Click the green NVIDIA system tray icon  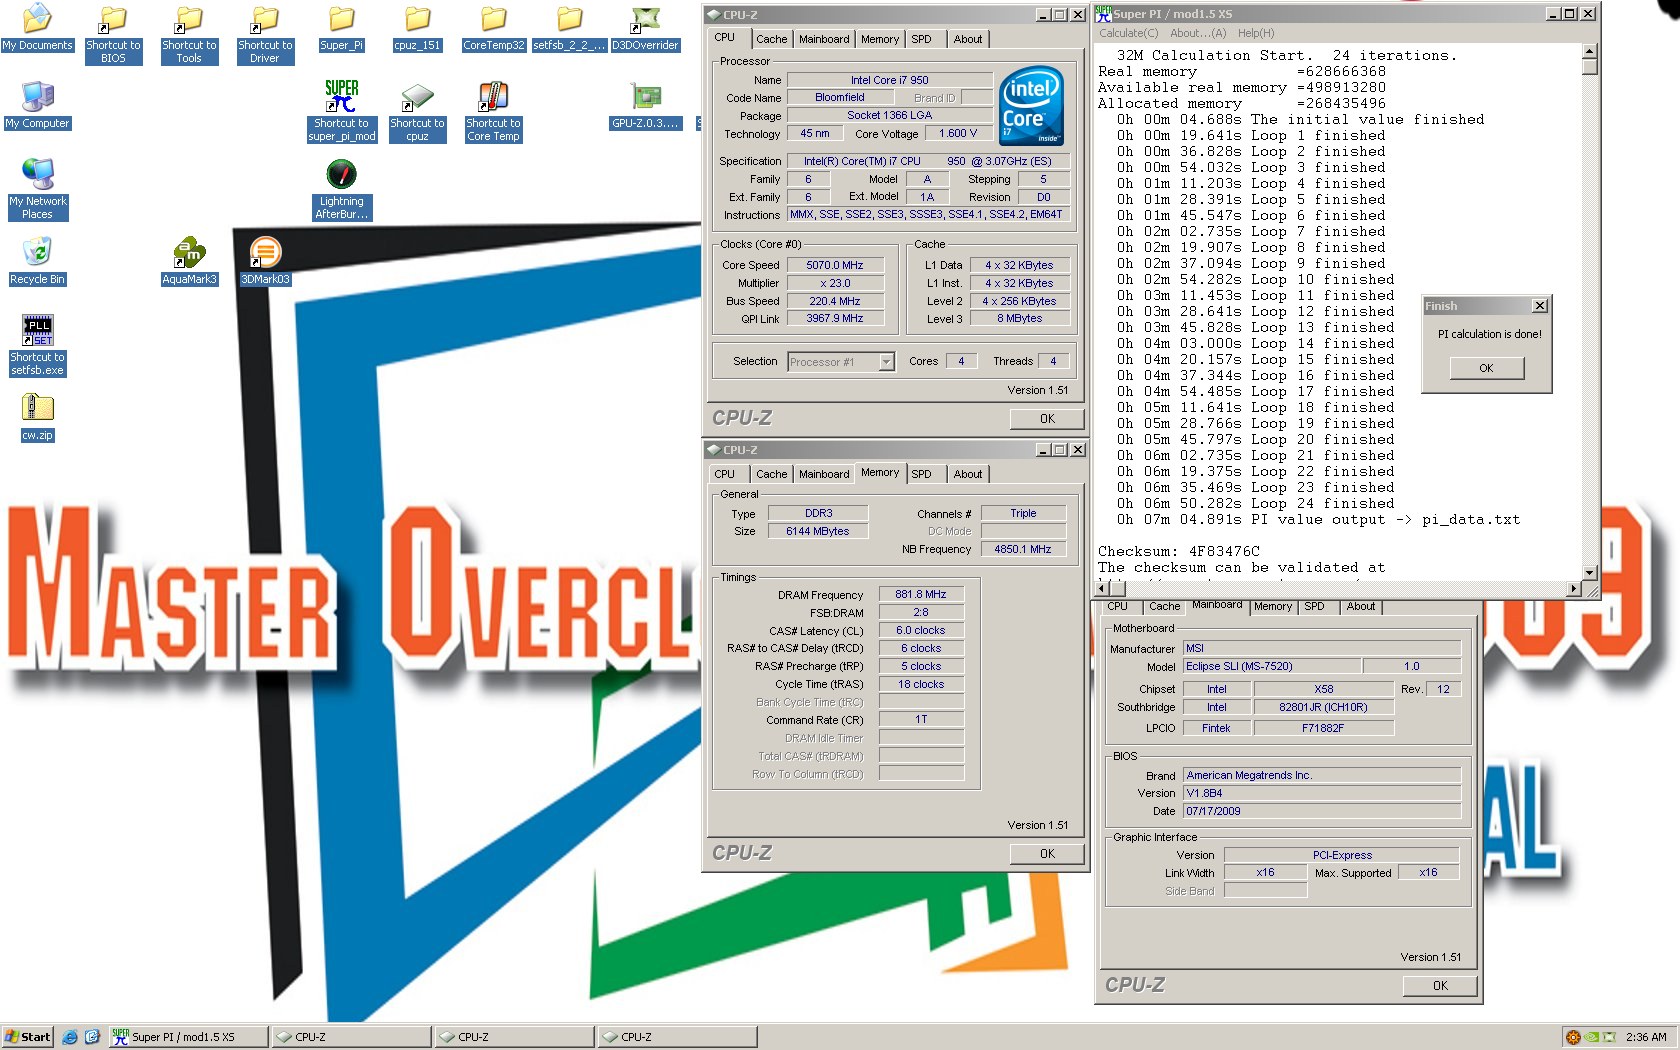point(1592,1037)
